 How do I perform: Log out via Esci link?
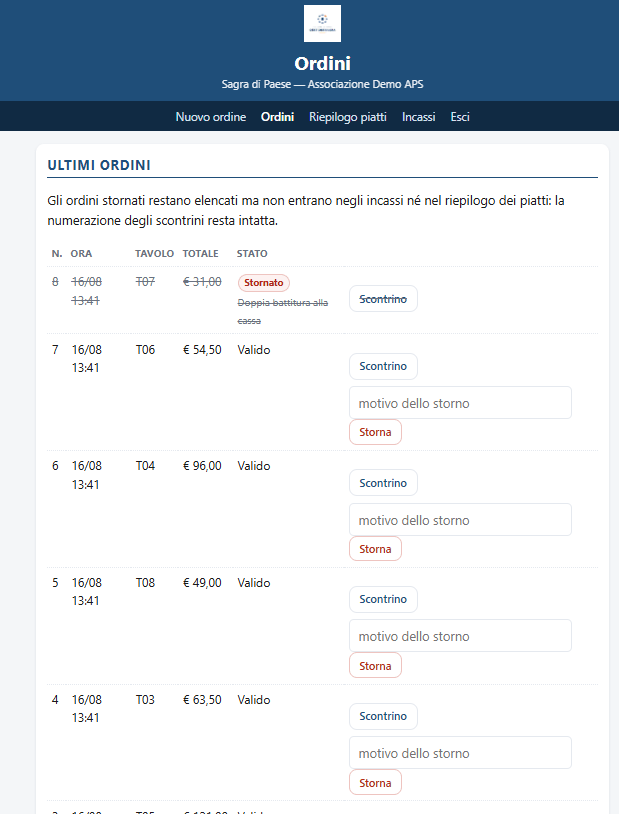[460, 117]
